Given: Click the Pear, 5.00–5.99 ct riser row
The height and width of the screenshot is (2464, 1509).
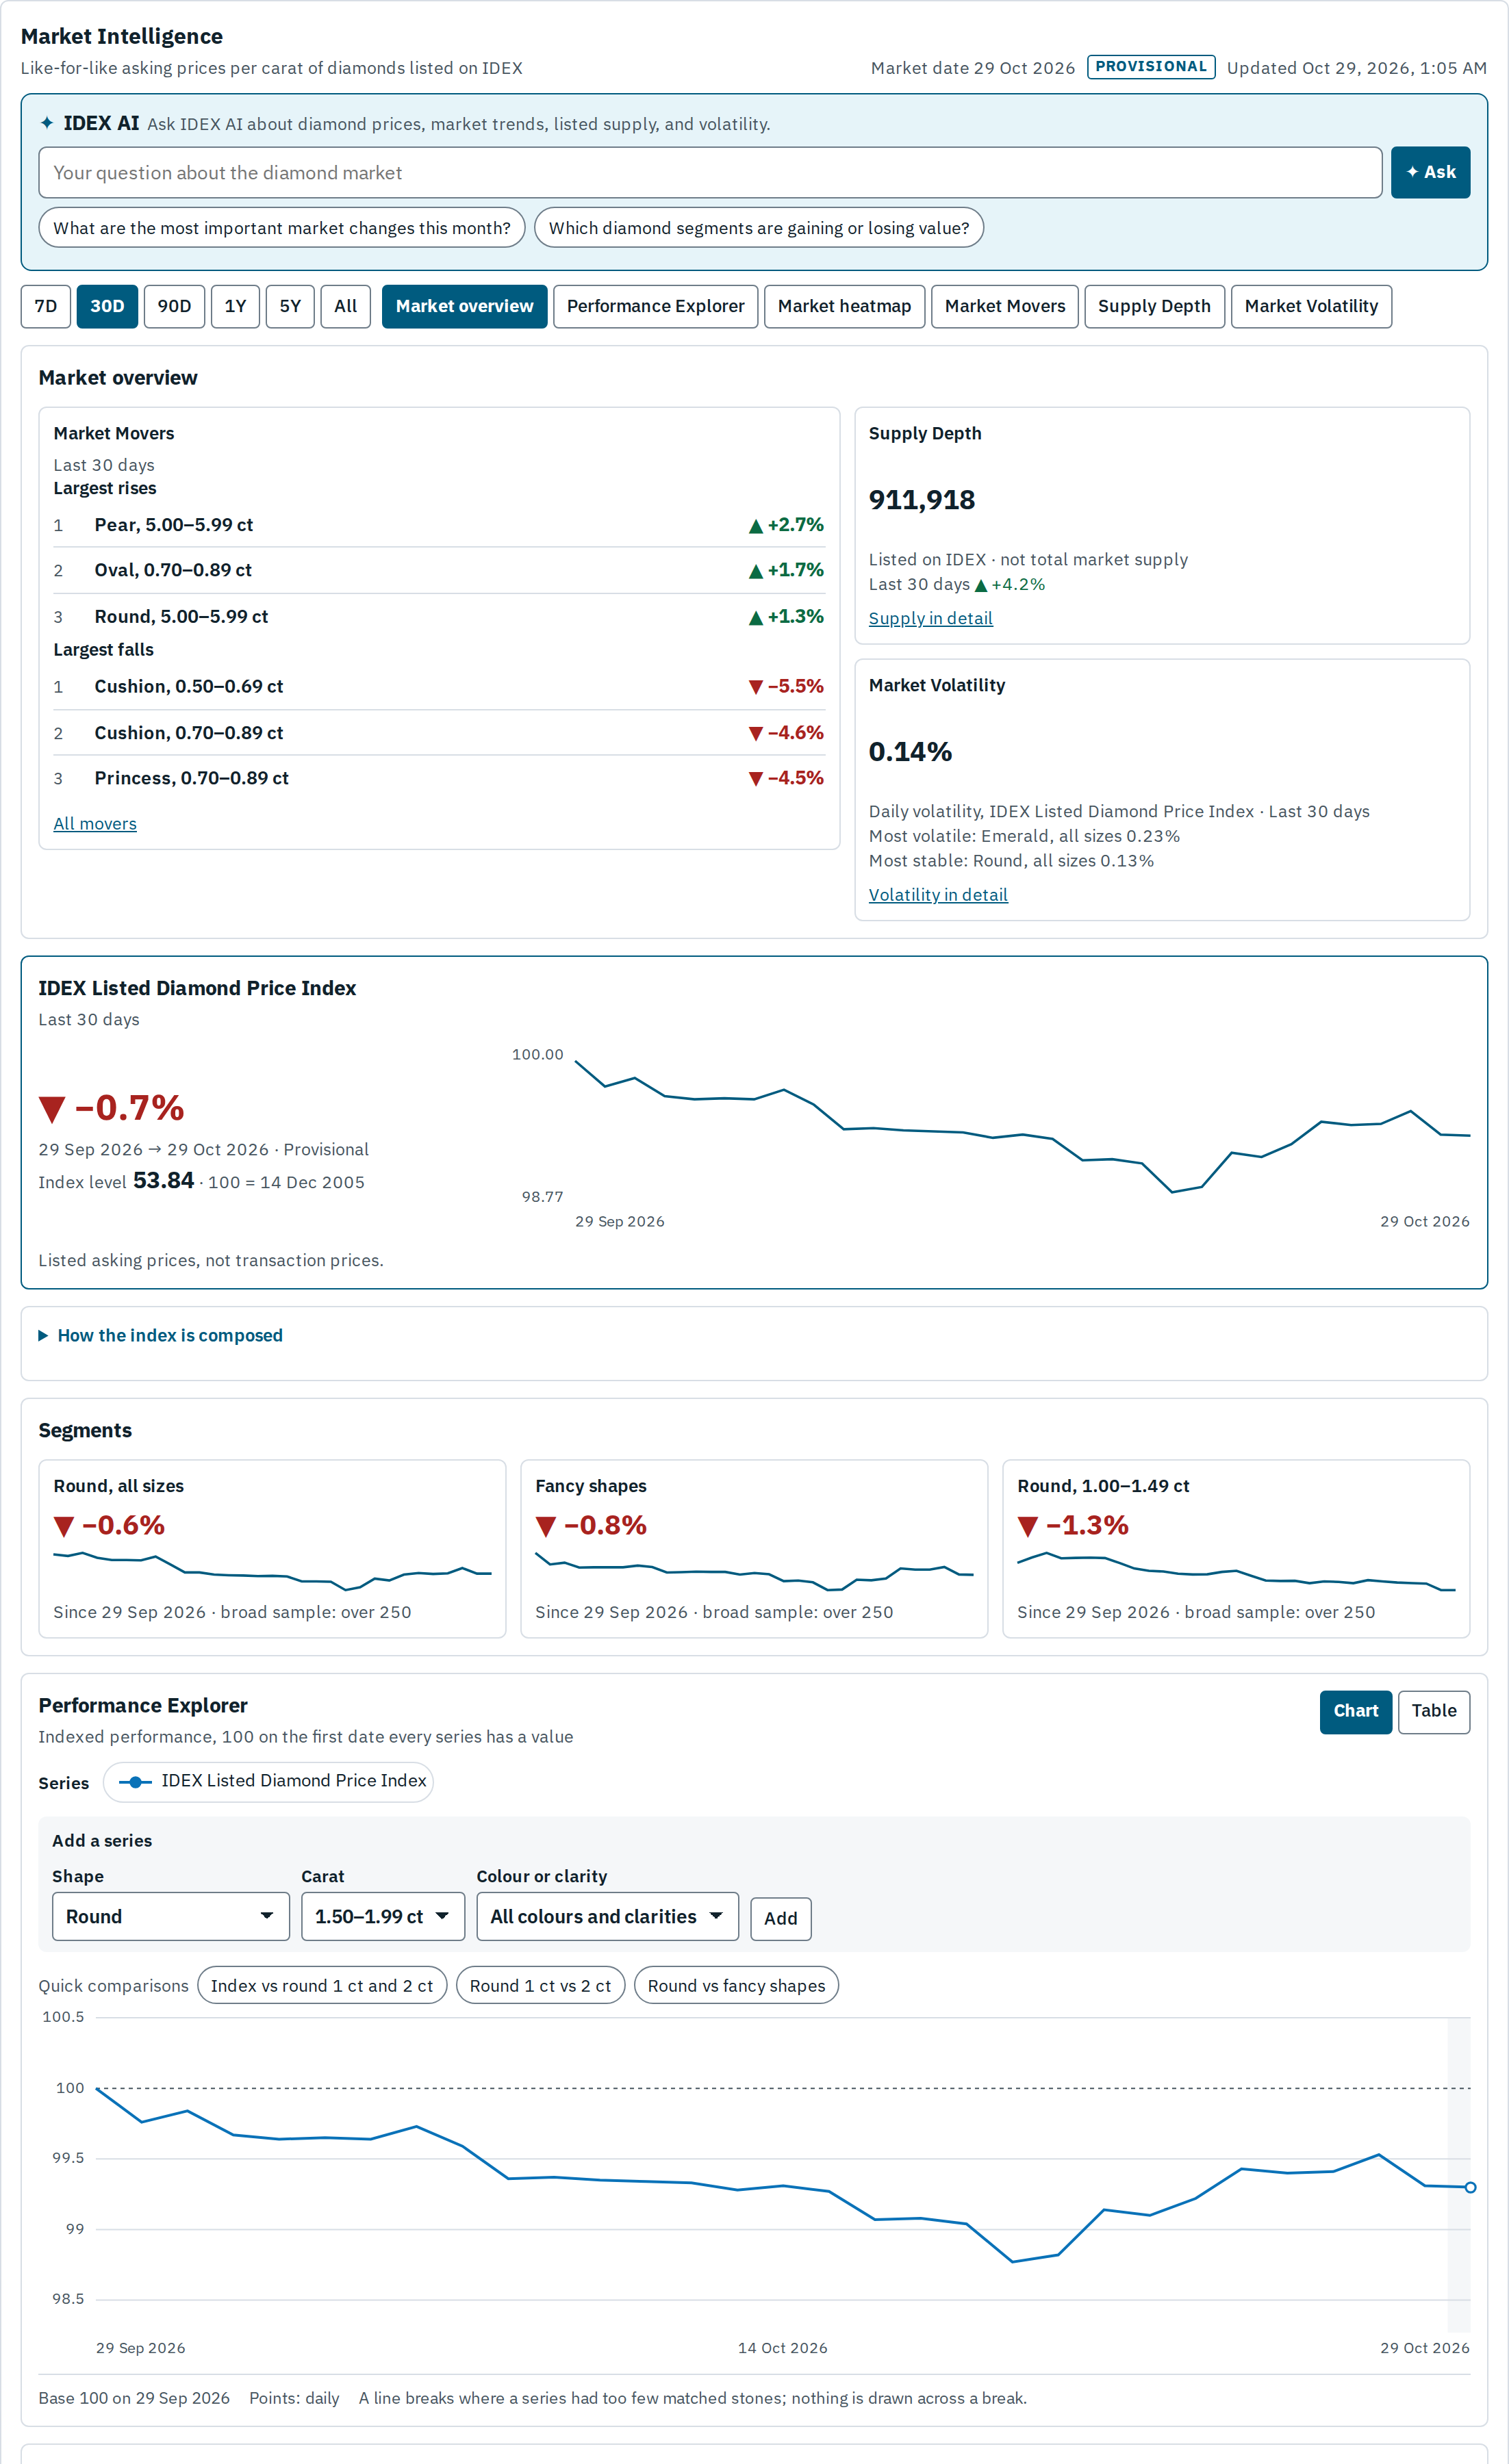Looking at the screenshot, I should [x=438, y=525].
